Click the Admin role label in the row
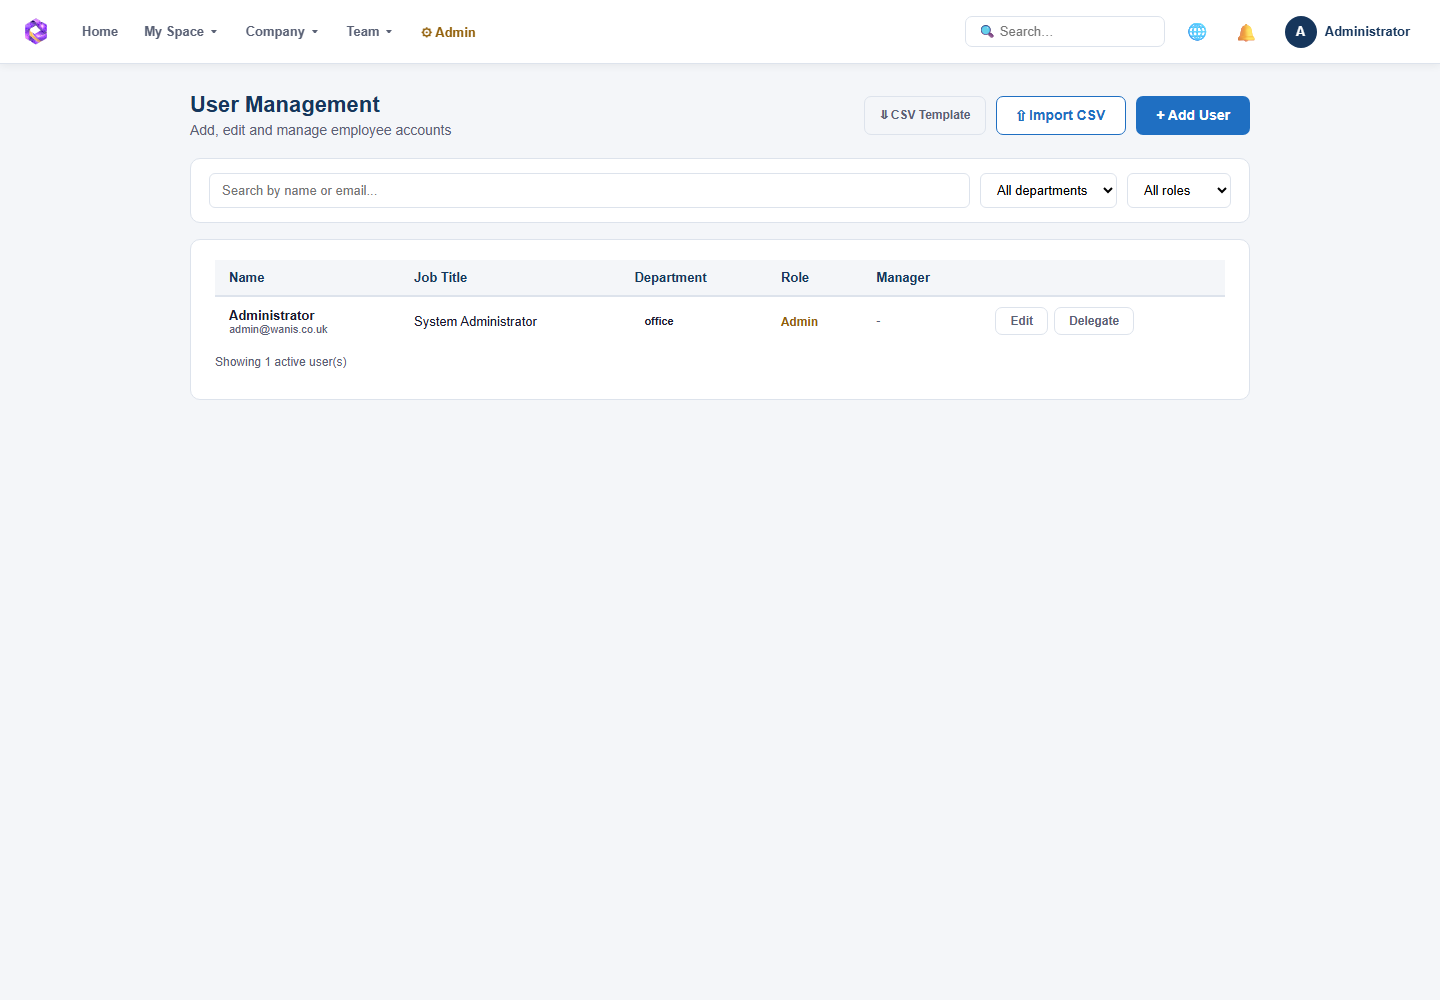Screen dimensions: 1440x1000 click(x=799, y=322)
